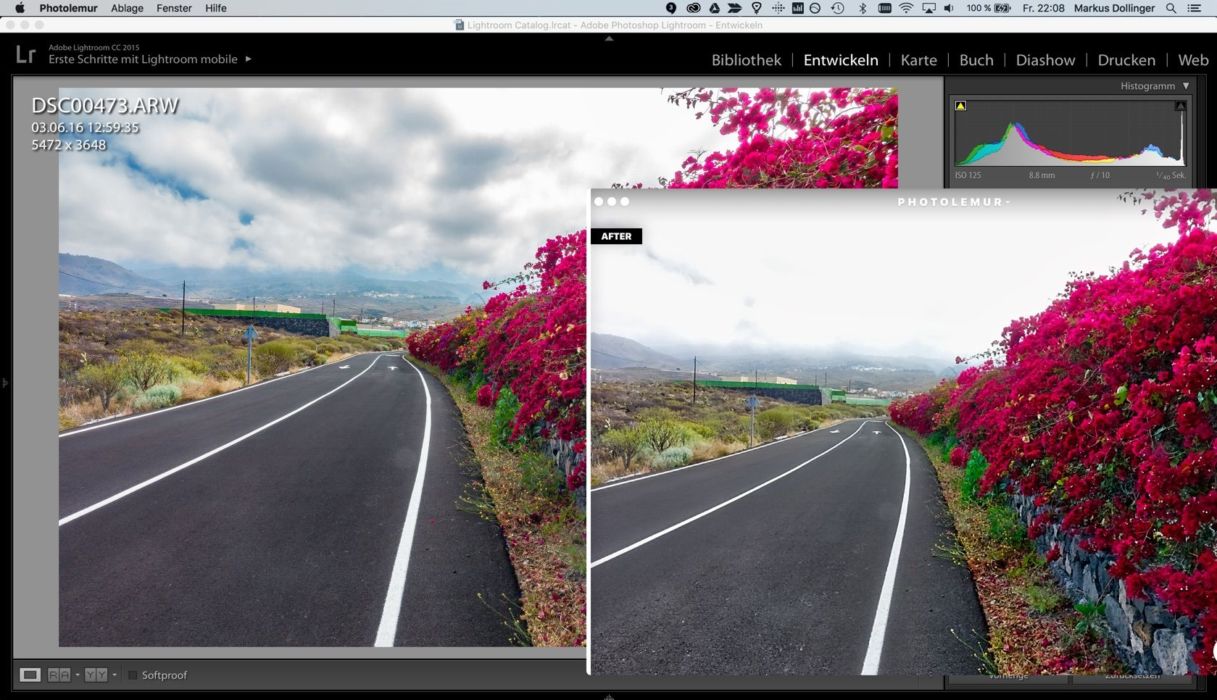This screenshot has width=1217, height=700.
Task: Open dropdown arrow next to YY view
Action: click(x=114, y=675)
